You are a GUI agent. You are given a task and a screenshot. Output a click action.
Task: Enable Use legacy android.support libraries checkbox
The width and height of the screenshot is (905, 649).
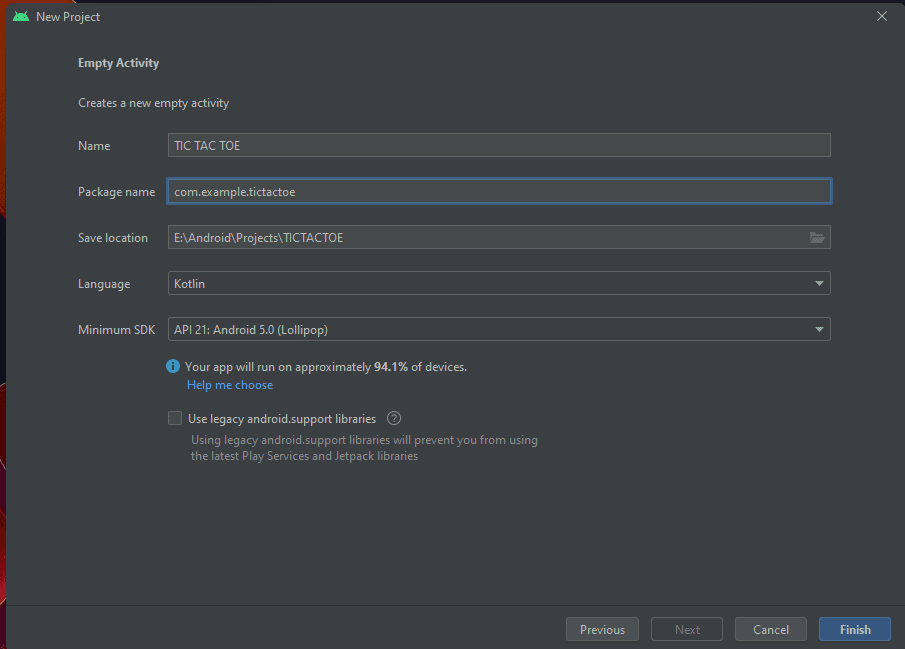tap(175, 418)
